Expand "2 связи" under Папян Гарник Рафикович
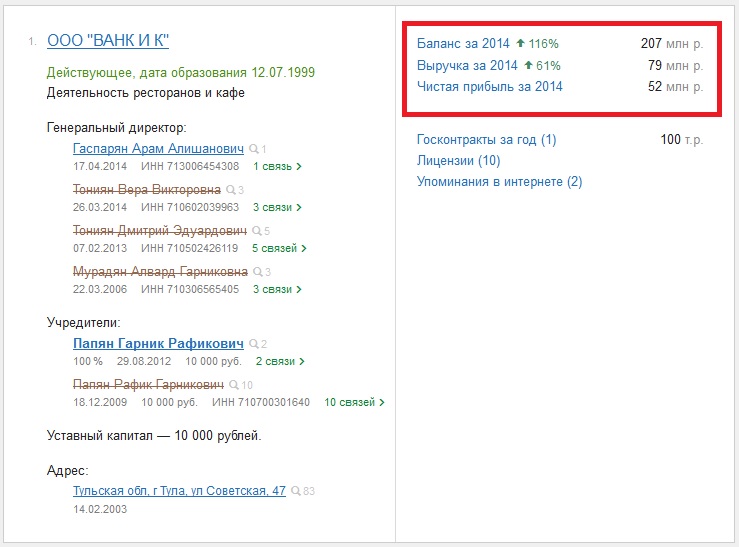The image size is (739, 547). pos(280,361)
